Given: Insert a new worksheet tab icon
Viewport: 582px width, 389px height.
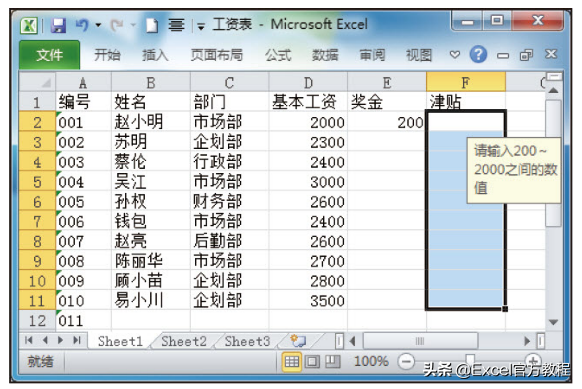Looking at the screenshot, I should (x=298, y=340).
